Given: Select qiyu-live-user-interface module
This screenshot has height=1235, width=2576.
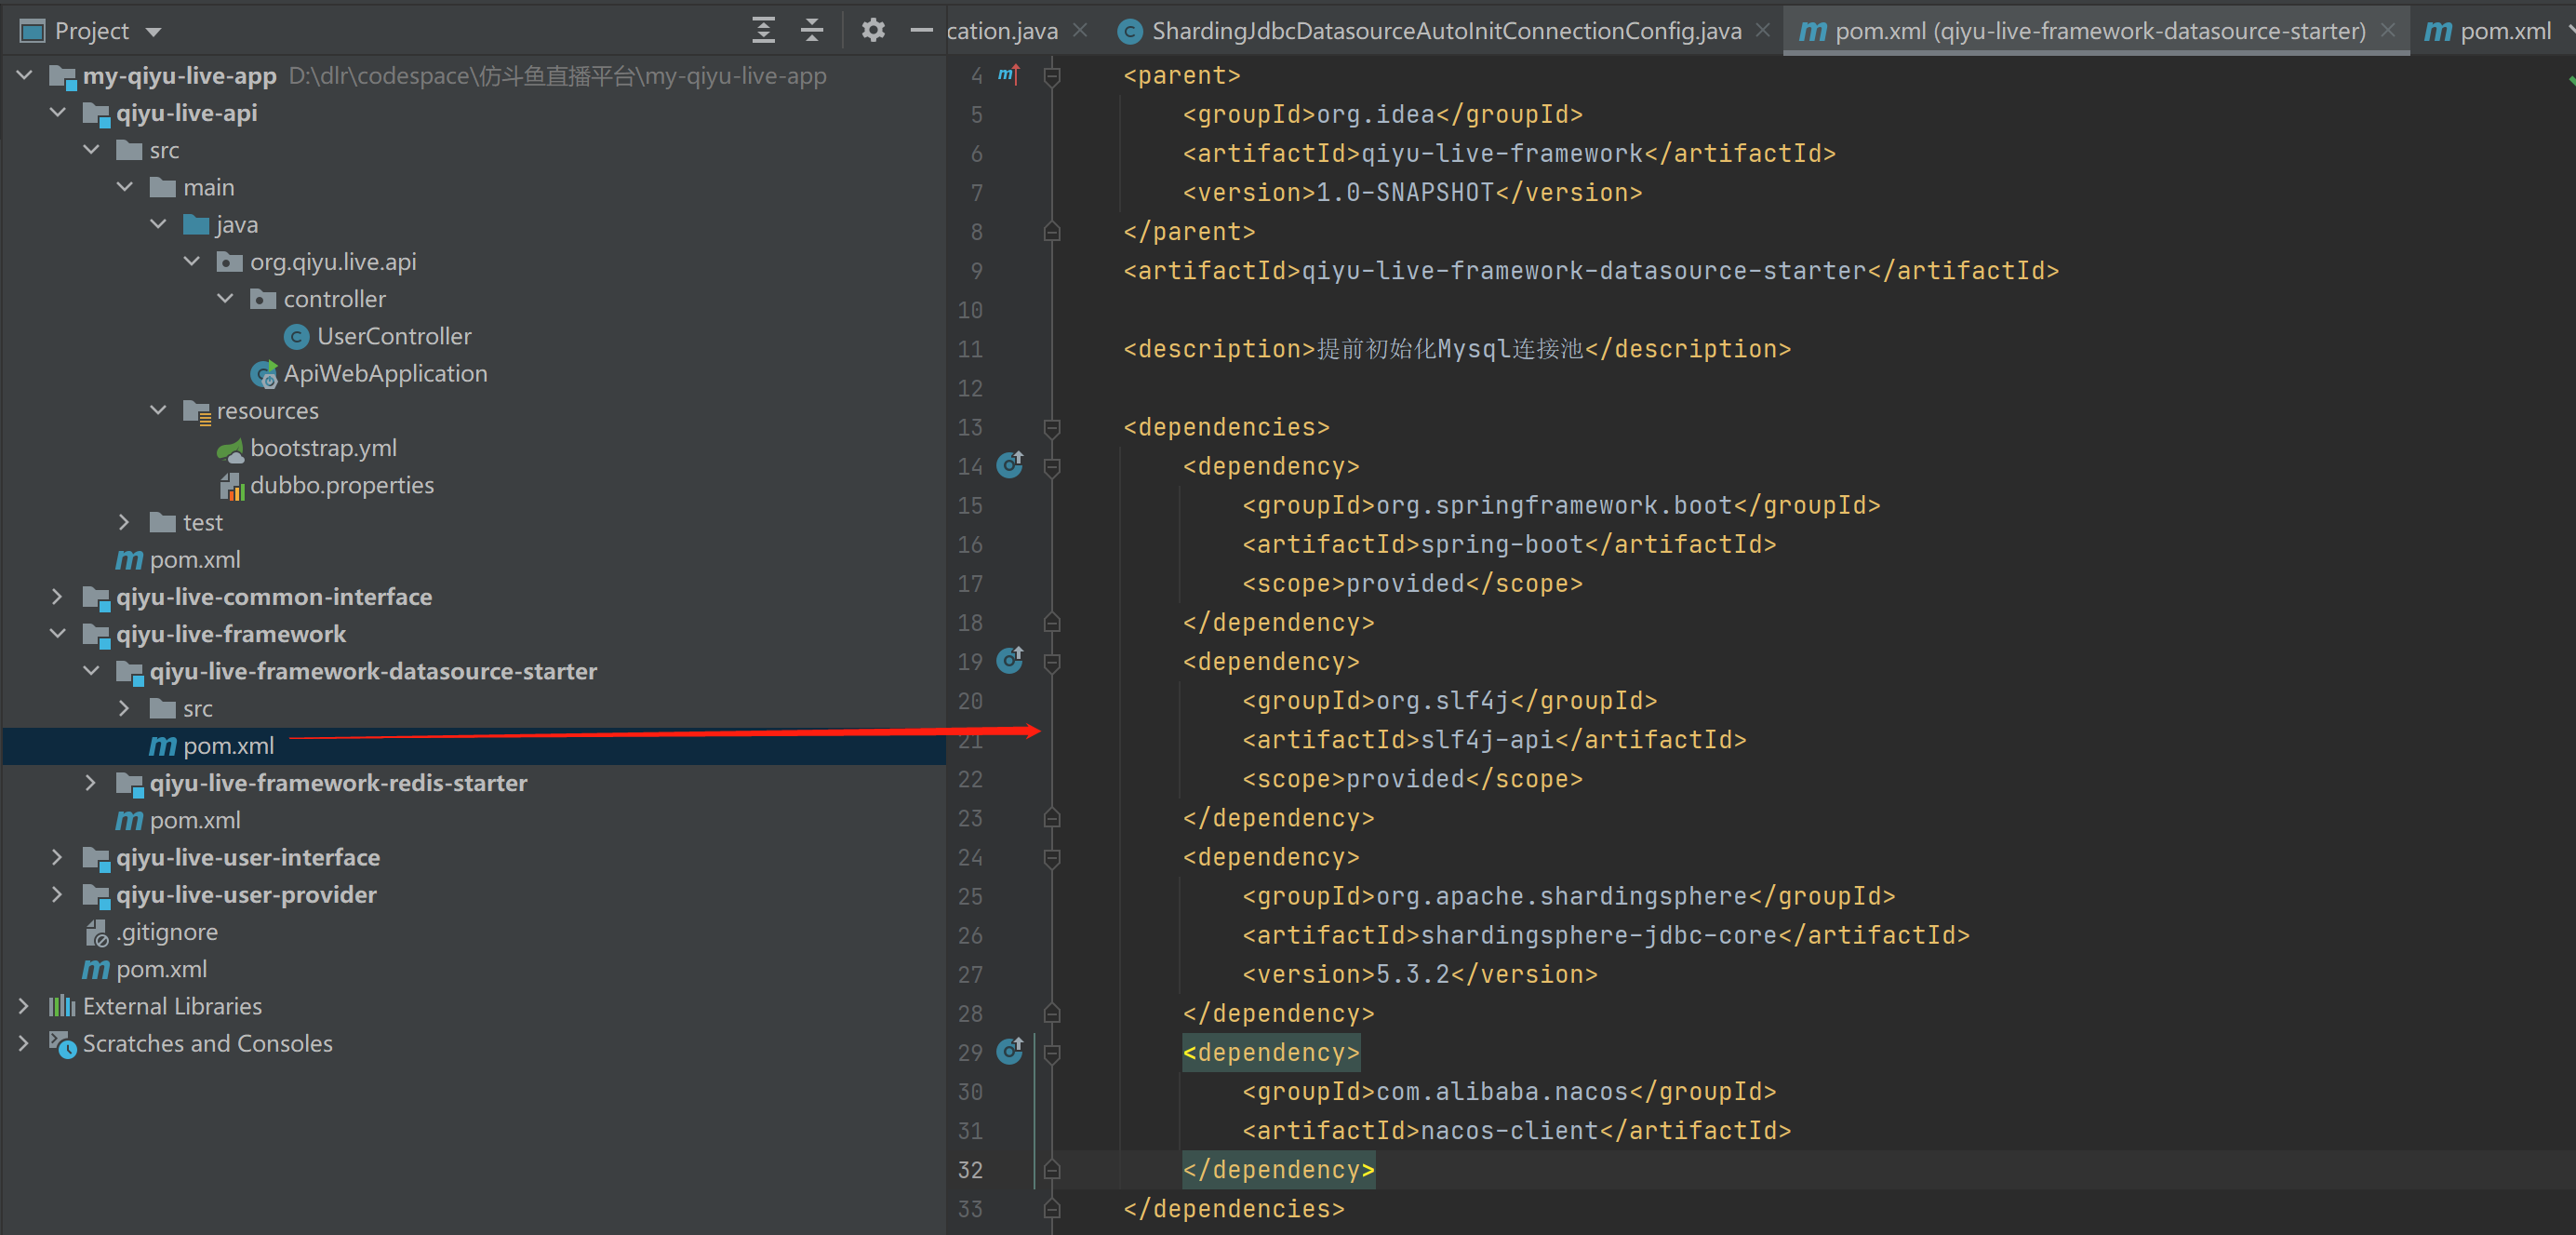Looking at the screenshot, I should [x=248, y=857].
